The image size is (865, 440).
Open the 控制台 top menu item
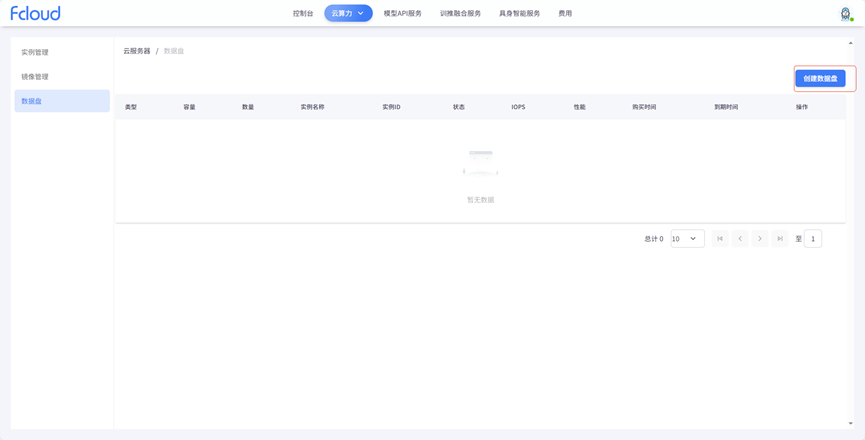coord(303,14)
